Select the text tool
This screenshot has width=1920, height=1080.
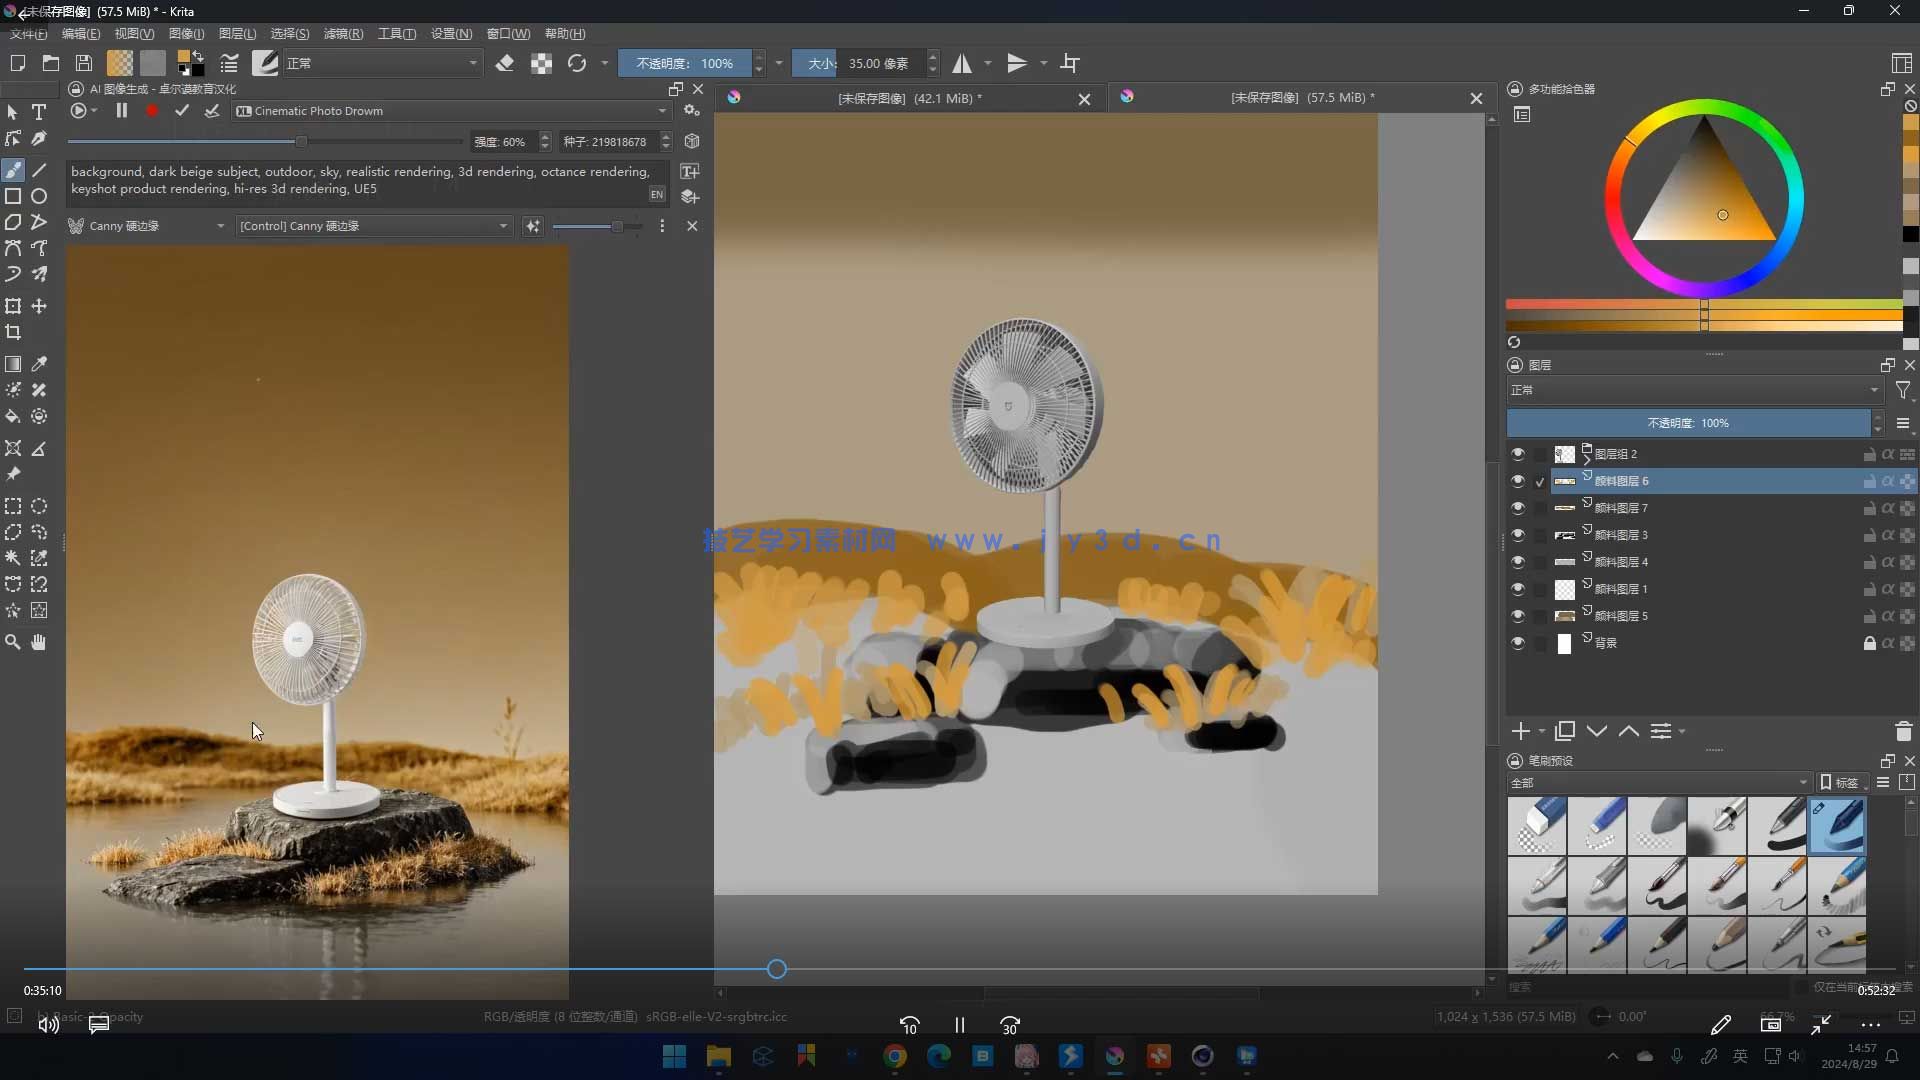39,112
